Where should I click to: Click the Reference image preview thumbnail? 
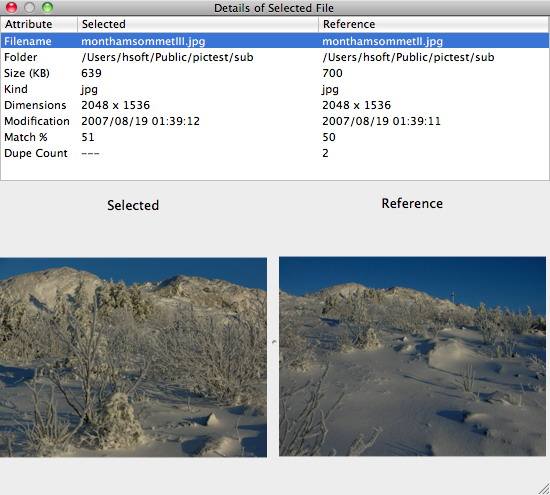point(412,356)
